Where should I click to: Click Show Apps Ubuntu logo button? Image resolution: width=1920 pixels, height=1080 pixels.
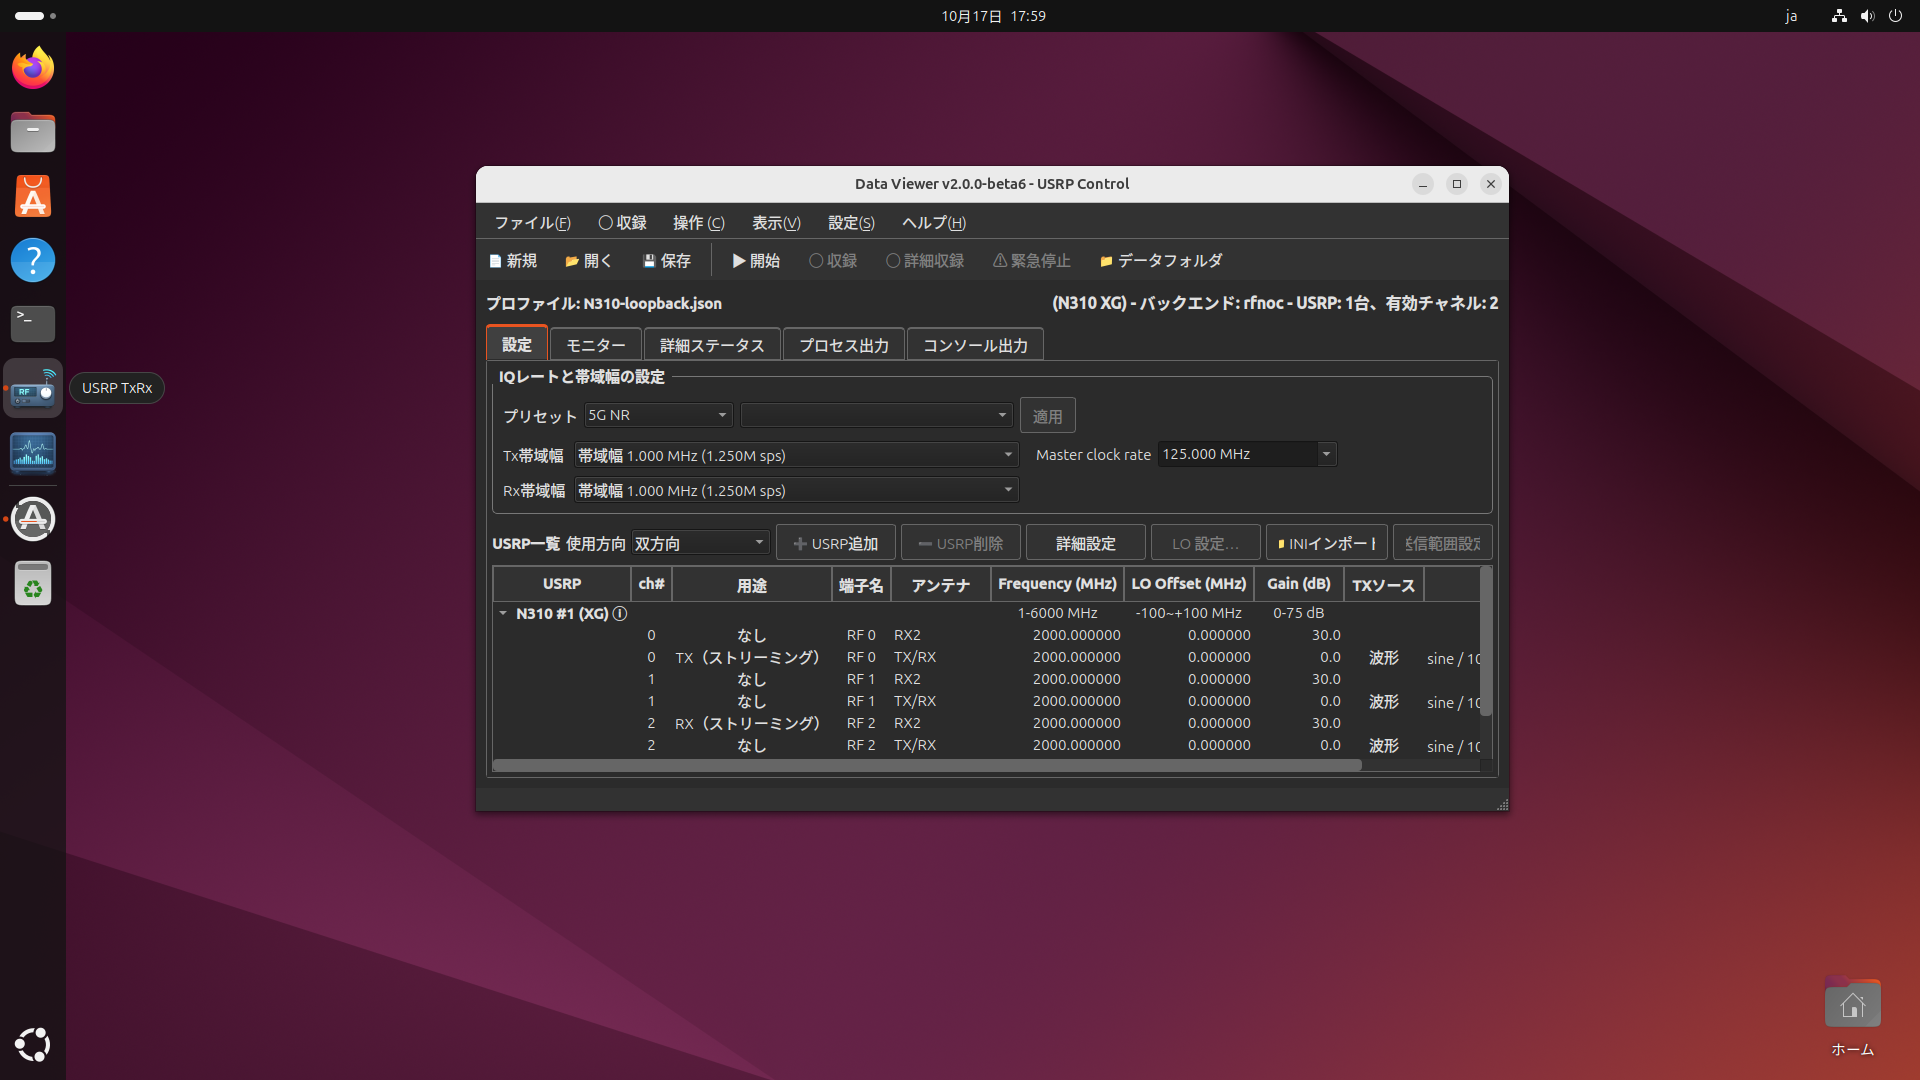tap(33, 1045)
